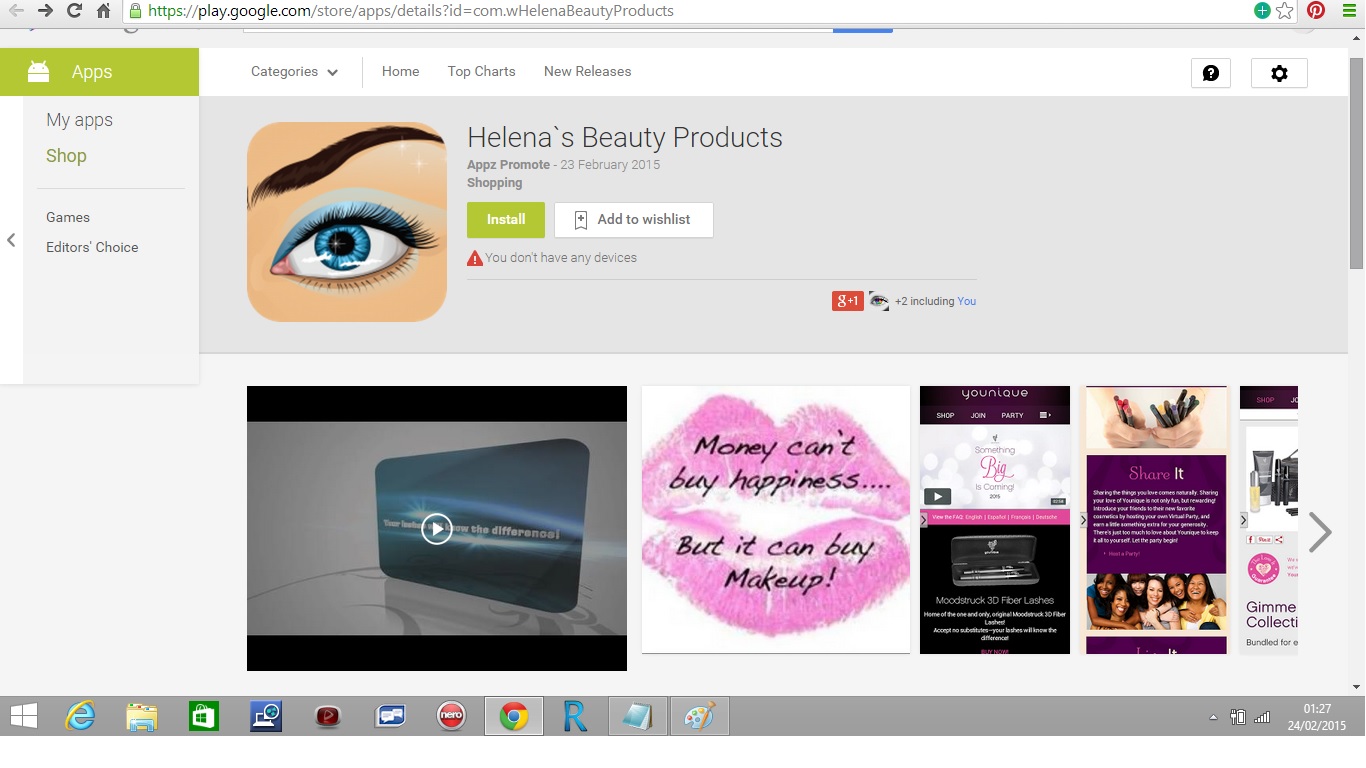Screen dimensions: 1366x768
Task: Open the Appz Promote developer link
Action: [x=508, y=165]
